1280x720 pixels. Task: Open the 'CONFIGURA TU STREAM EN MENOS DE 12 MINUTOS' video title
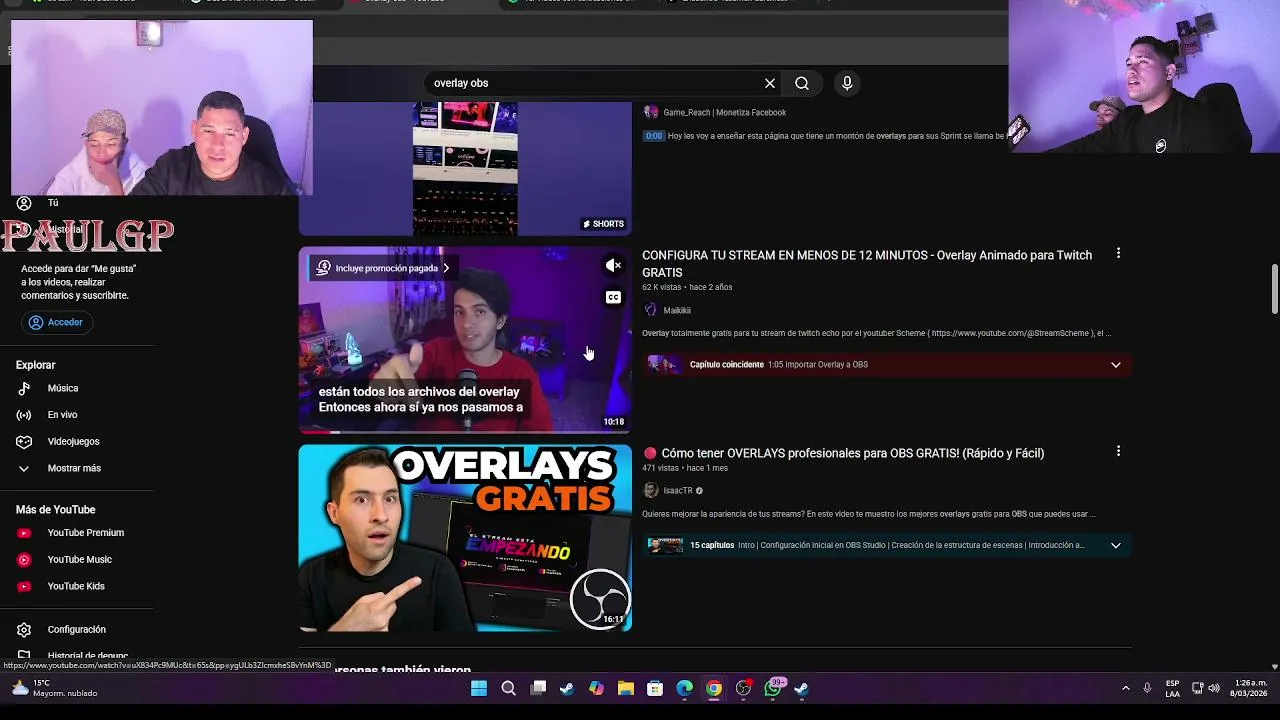pyautogui.click(x=867, y=264)
